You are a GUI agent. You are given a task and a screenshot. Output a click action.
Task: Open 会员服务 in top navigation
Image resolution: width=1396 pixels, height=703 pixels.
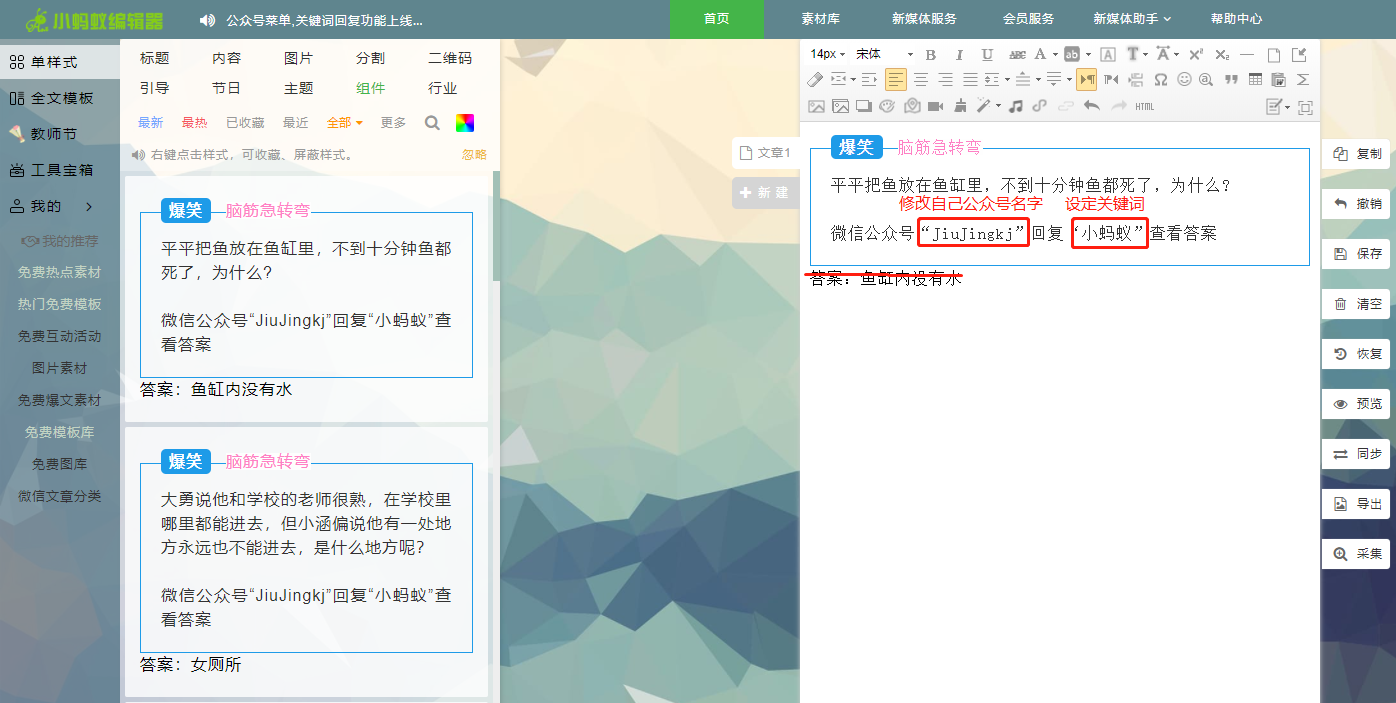click(1028, 19)
